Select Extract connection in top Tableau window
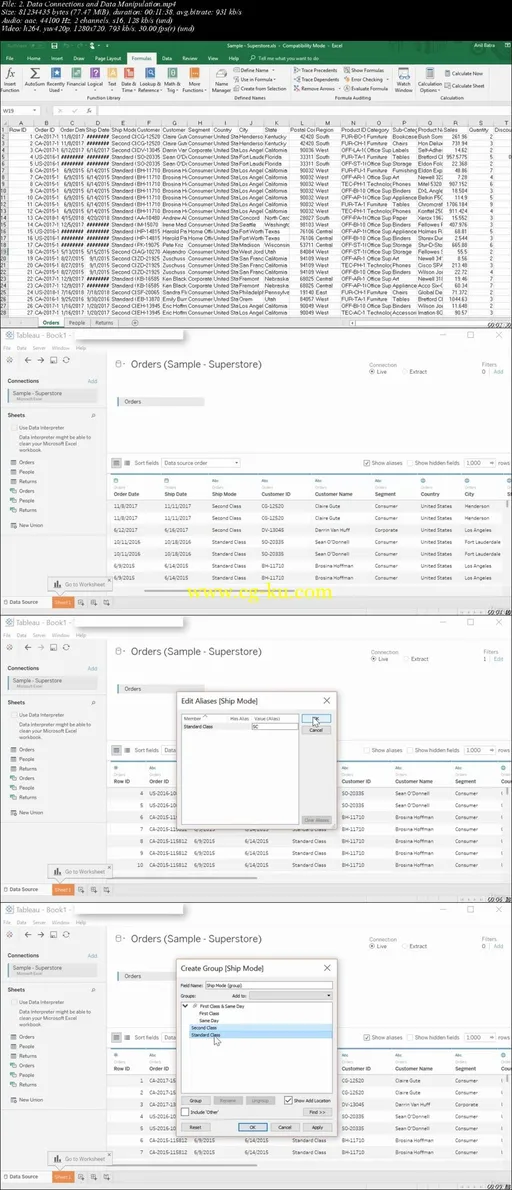Image resolution: width=512 pixels, height=1190 pixels. 416,373
